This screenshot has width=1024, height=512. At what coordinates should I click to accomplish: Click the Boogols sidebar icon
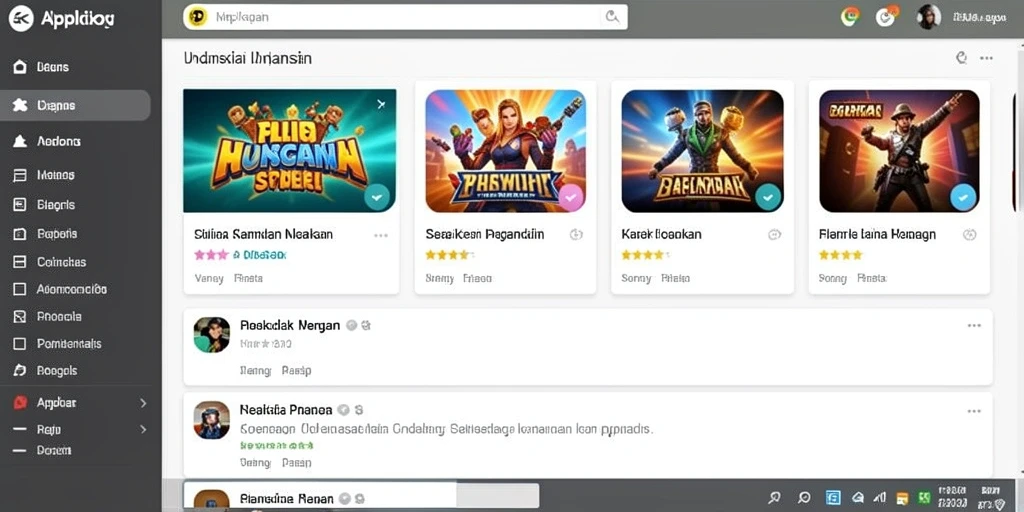point(20,370)
